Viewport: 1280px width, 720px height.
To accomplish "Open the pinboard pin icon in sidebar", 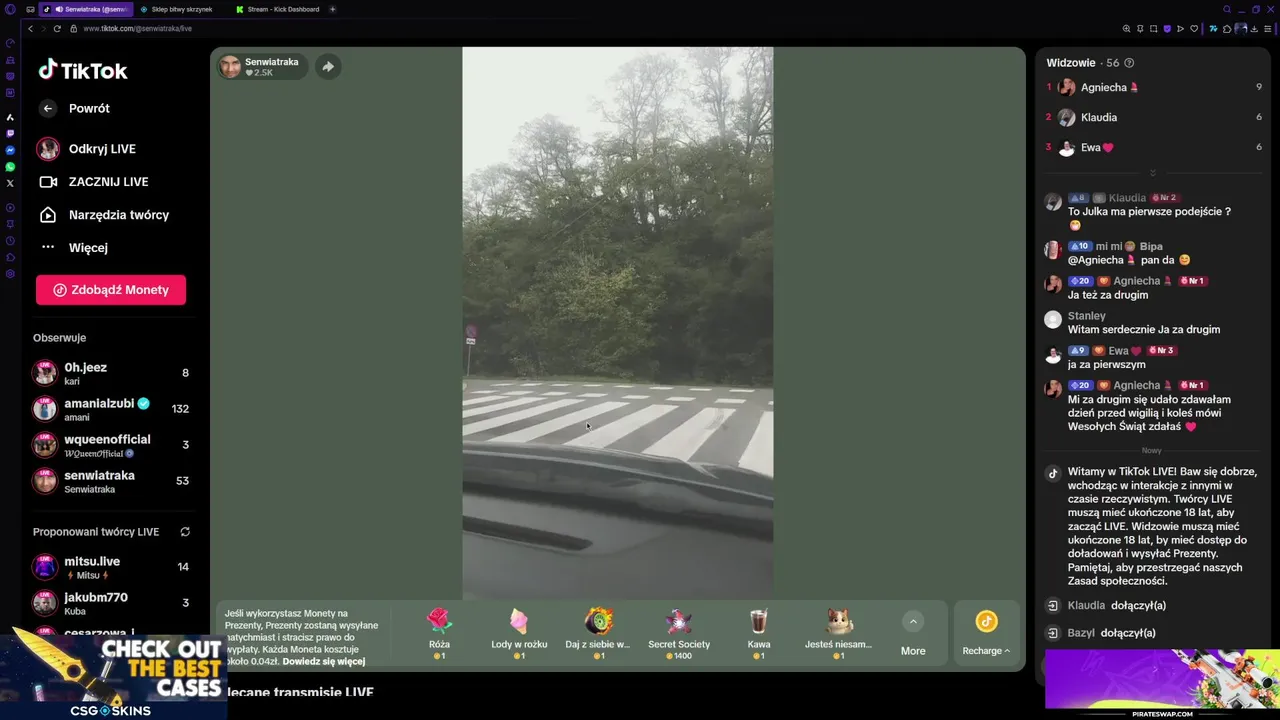I will (10, 224).
